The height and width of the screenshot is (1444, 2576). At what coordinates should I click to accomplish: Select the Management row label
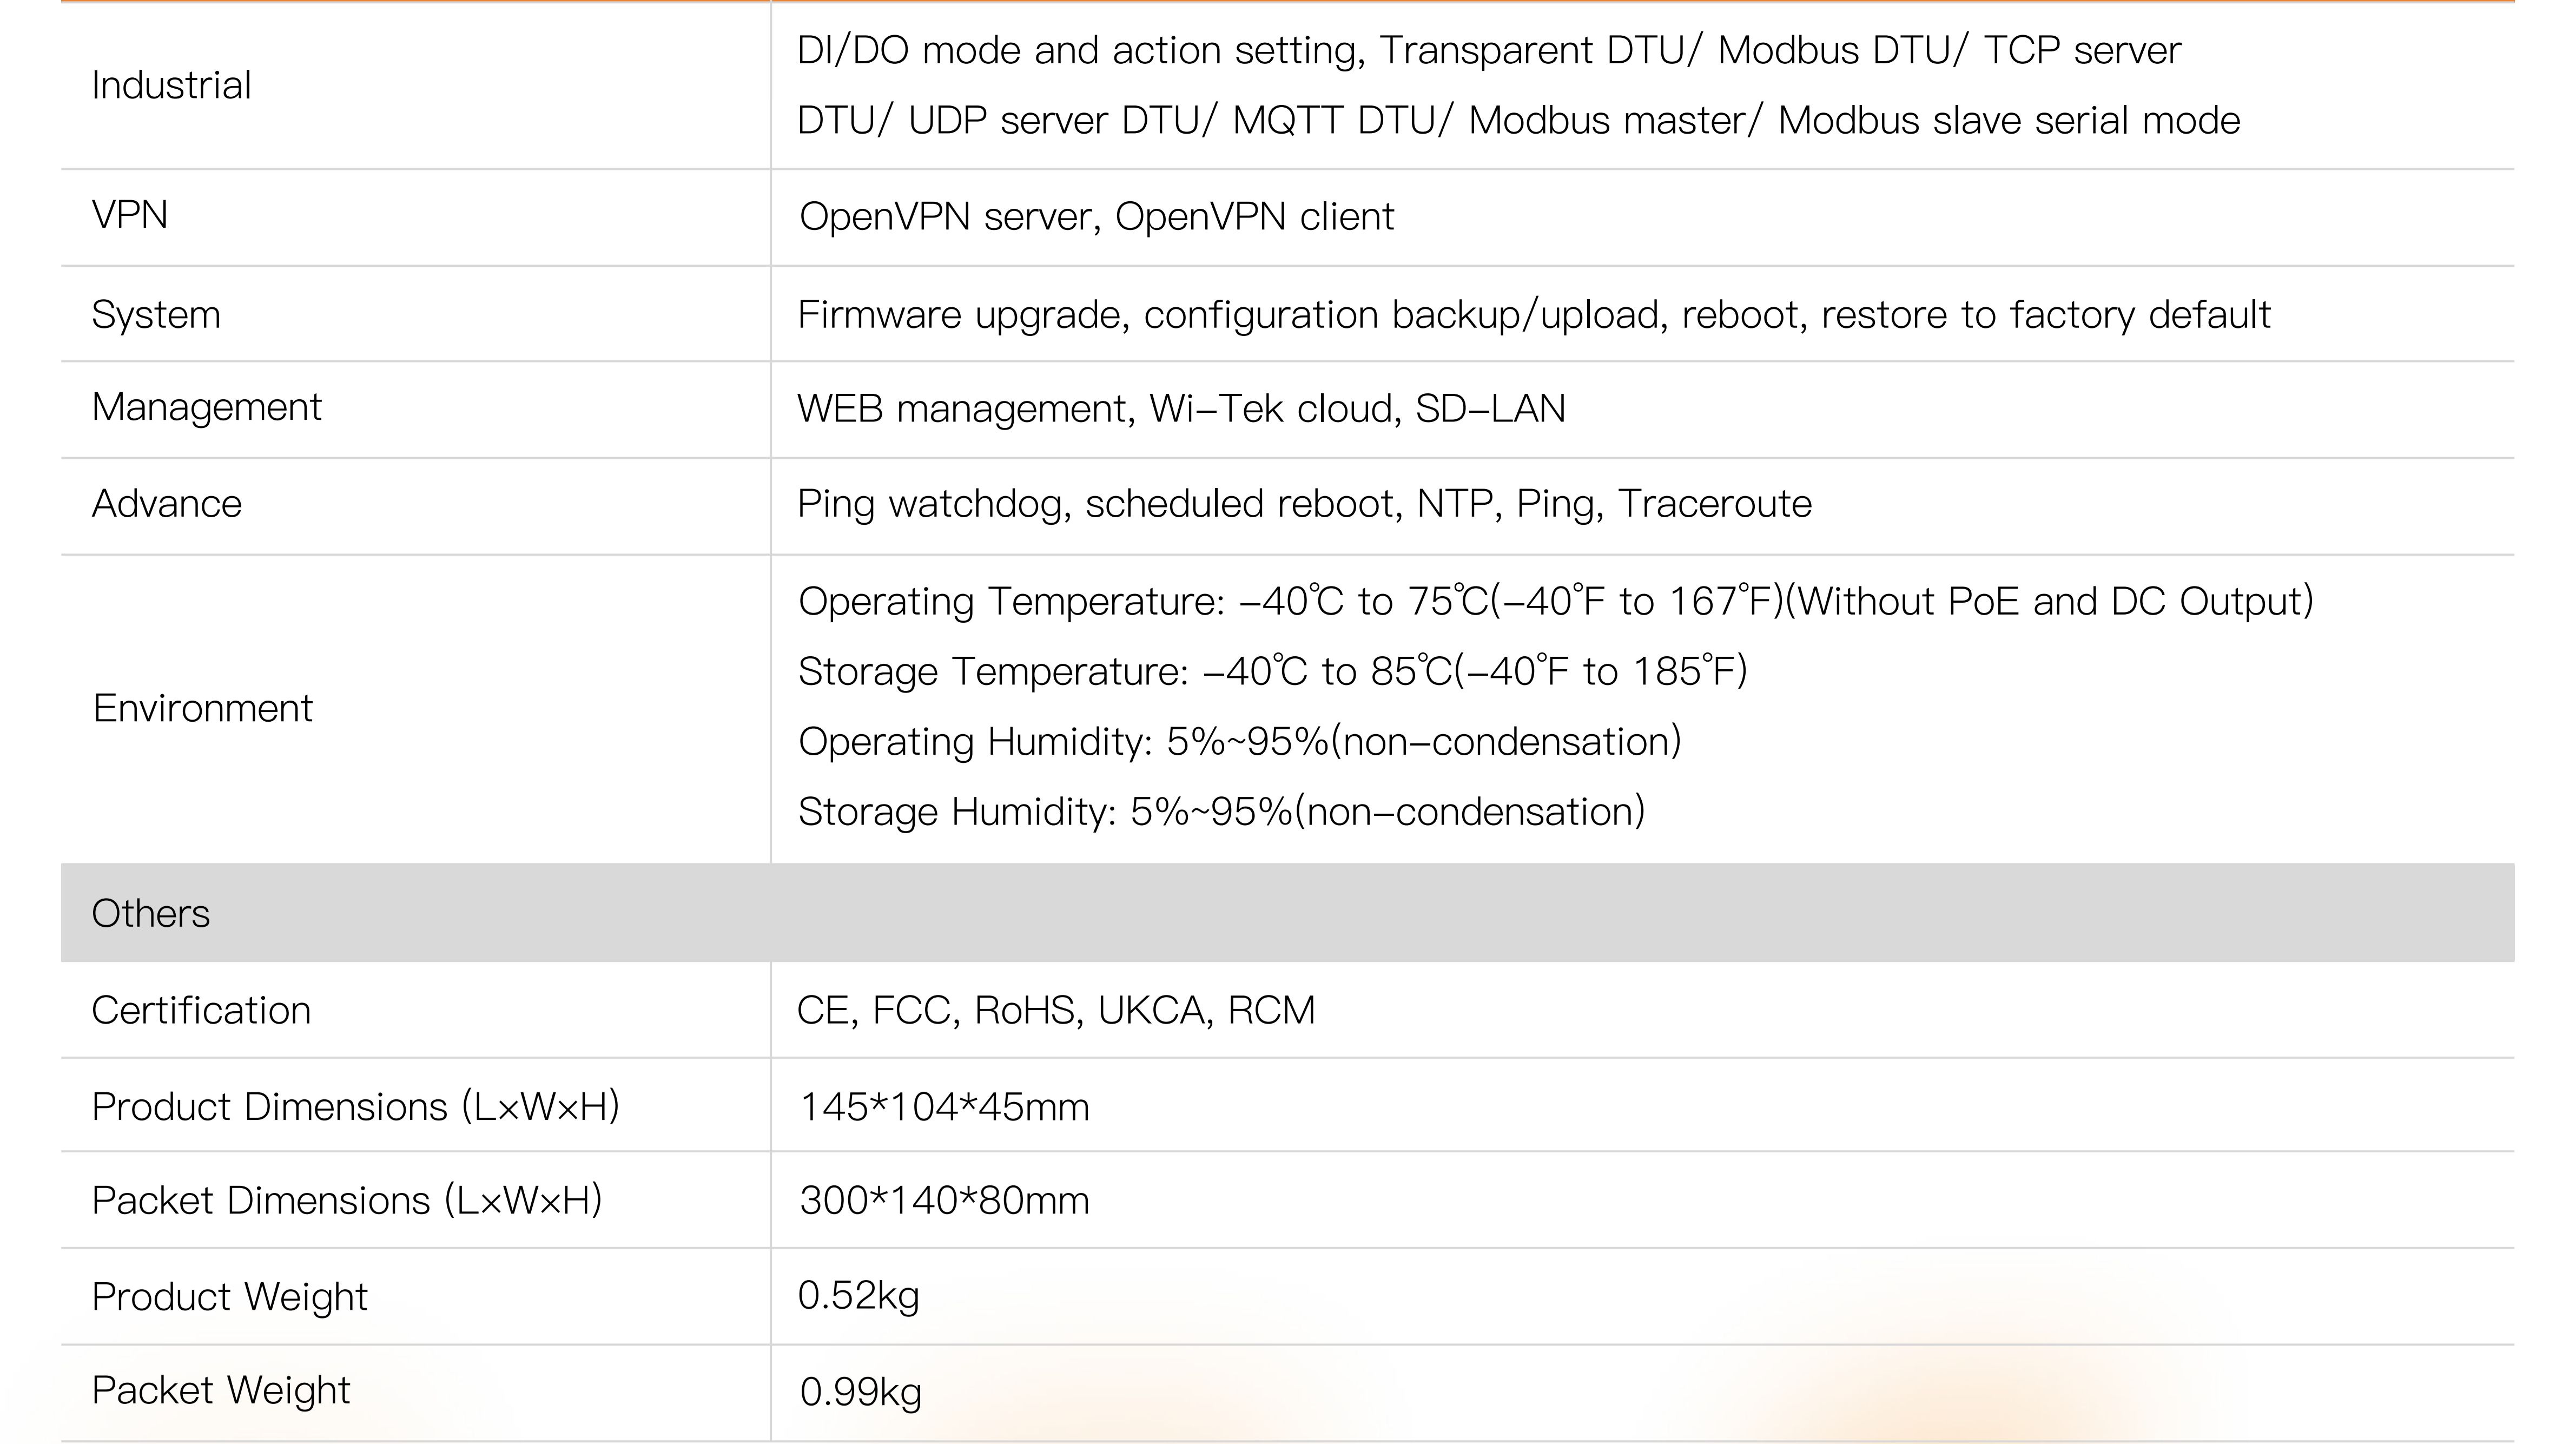pos(206,407)
